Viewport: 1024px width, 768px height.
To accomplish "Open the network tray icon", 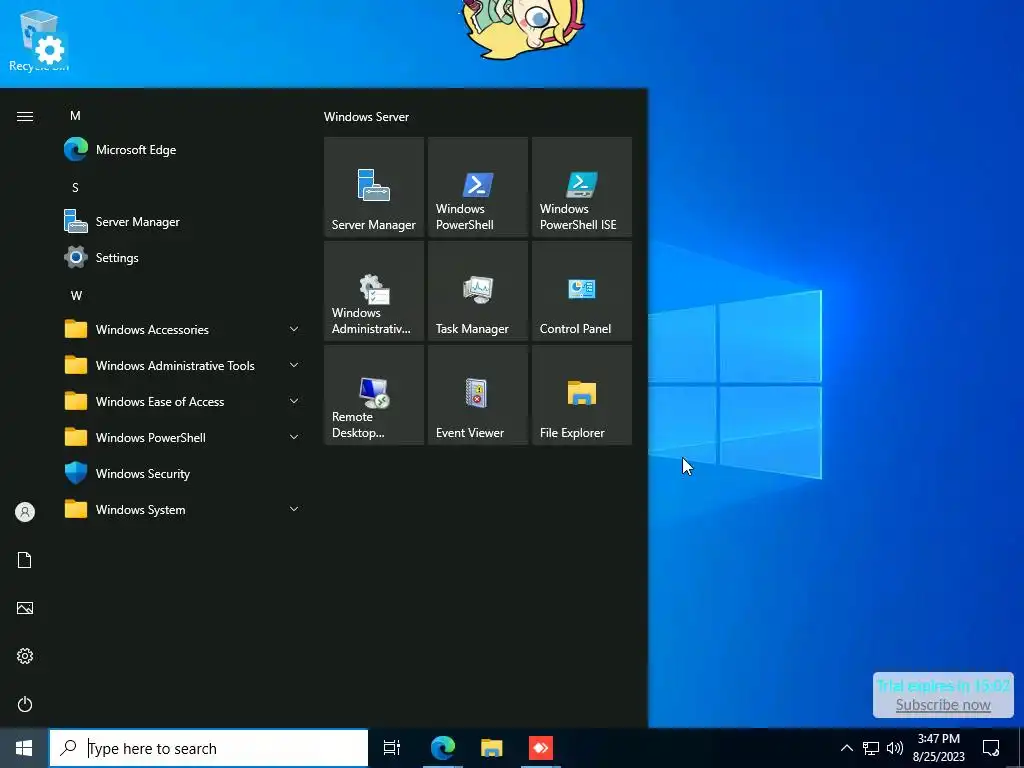I will click(871, 748).
